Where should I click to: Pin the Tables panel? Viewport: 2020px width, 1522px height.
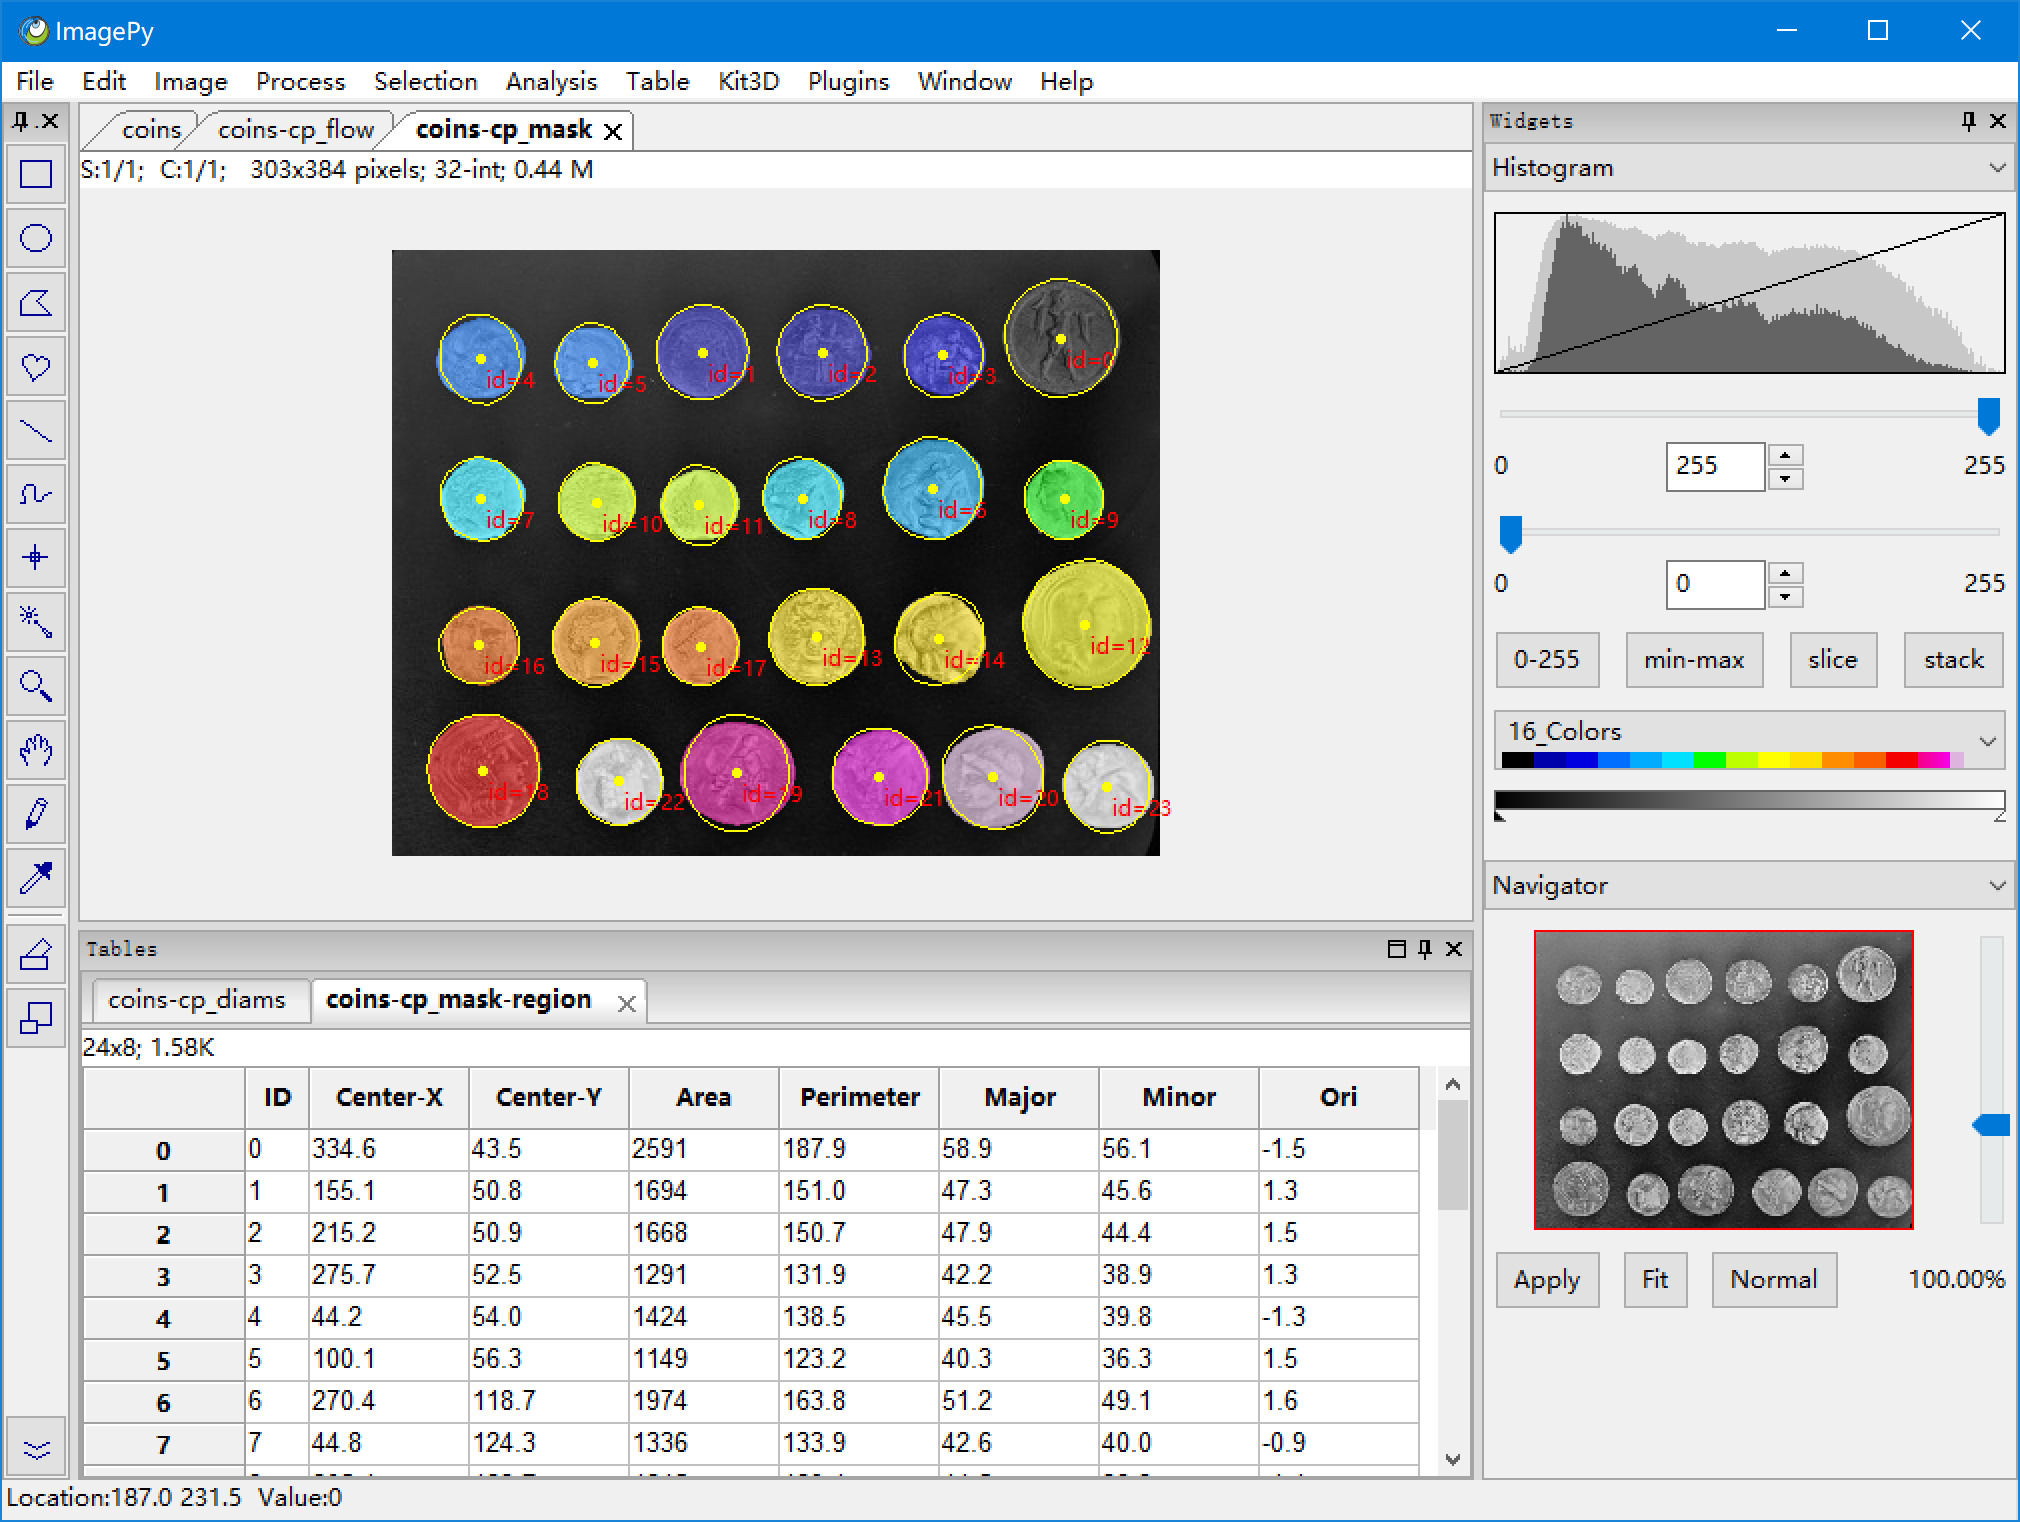(x=1425, y=949)
